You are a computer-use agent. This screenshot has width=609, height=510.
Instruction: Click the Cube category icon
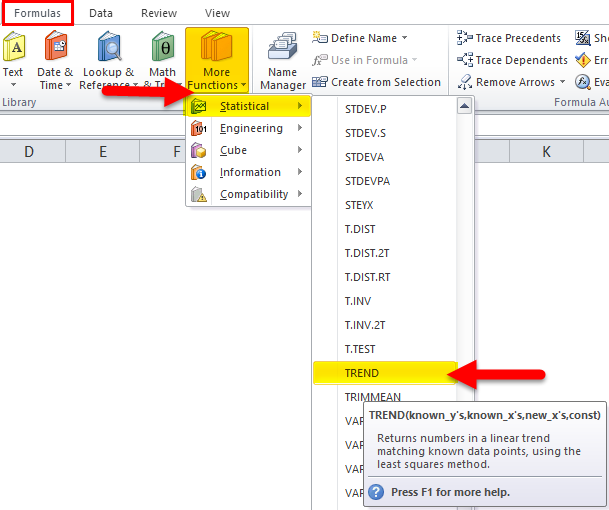point(199,150)
